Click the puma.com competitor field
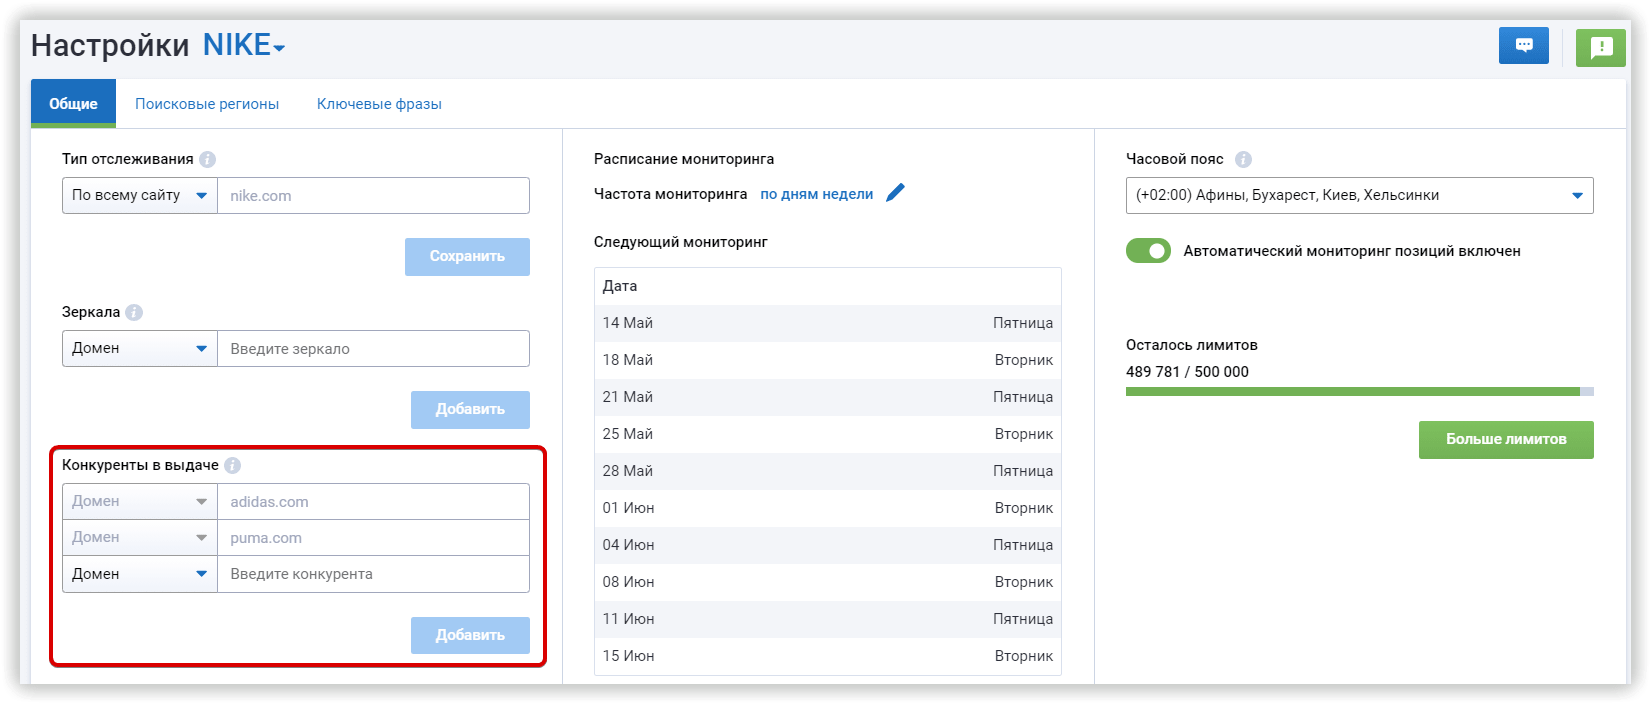This screenshot has width=1651, height=704. [373, 538]
